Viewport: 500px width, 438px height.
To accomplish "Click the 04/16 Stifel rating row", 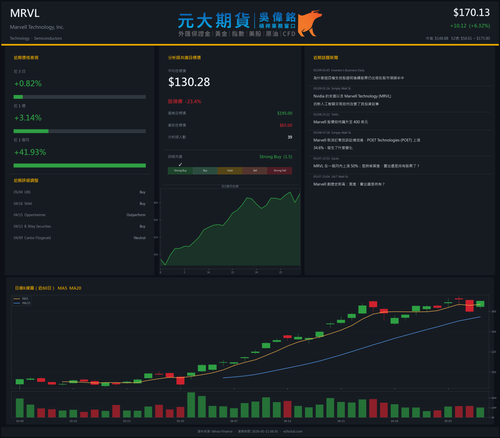I will point(79,203).
